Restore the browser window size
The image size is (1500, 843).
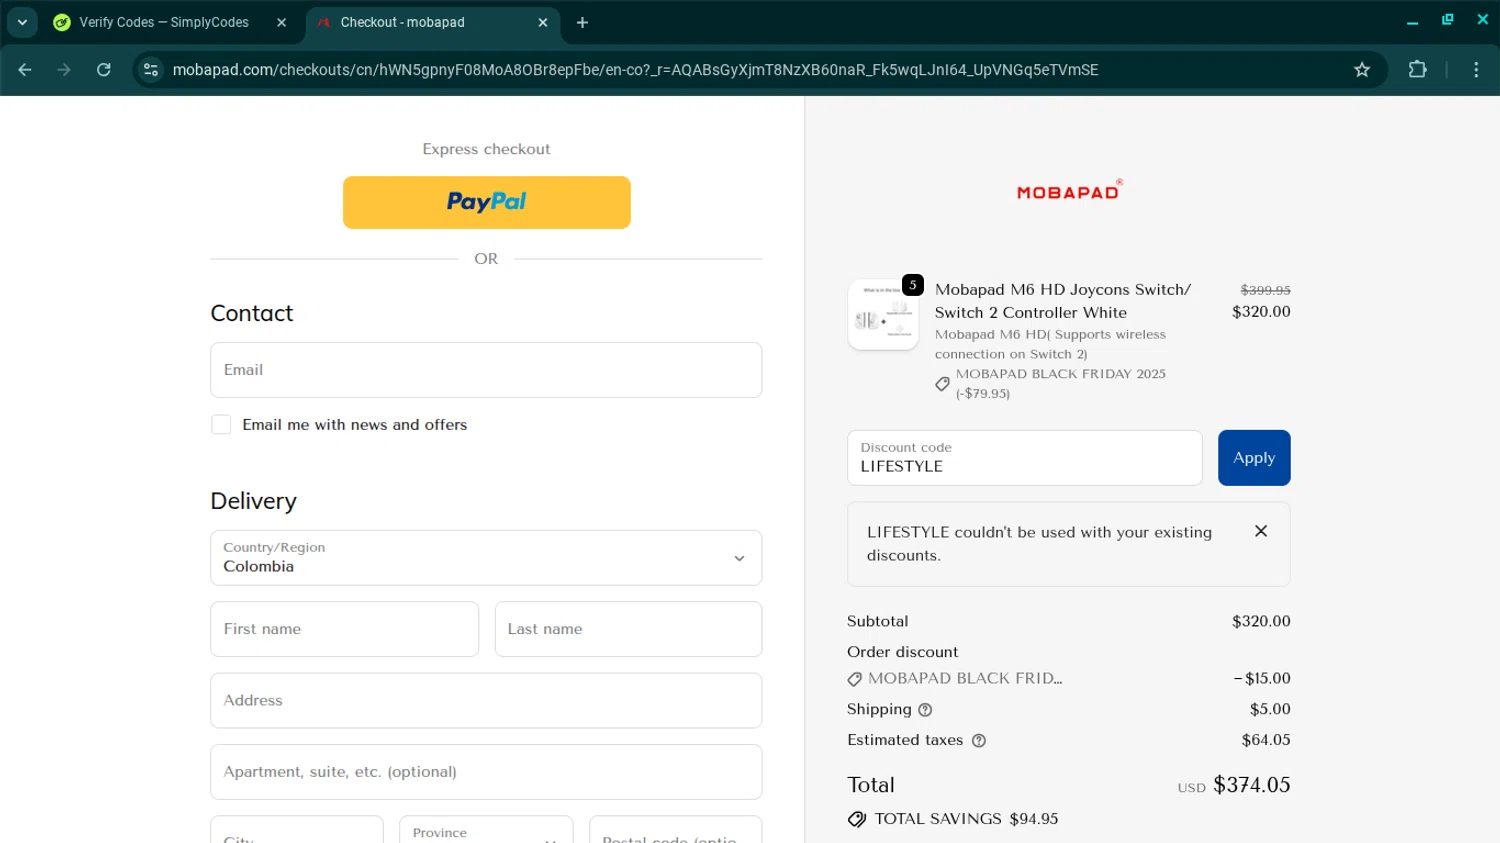[x=1447, y=20]
